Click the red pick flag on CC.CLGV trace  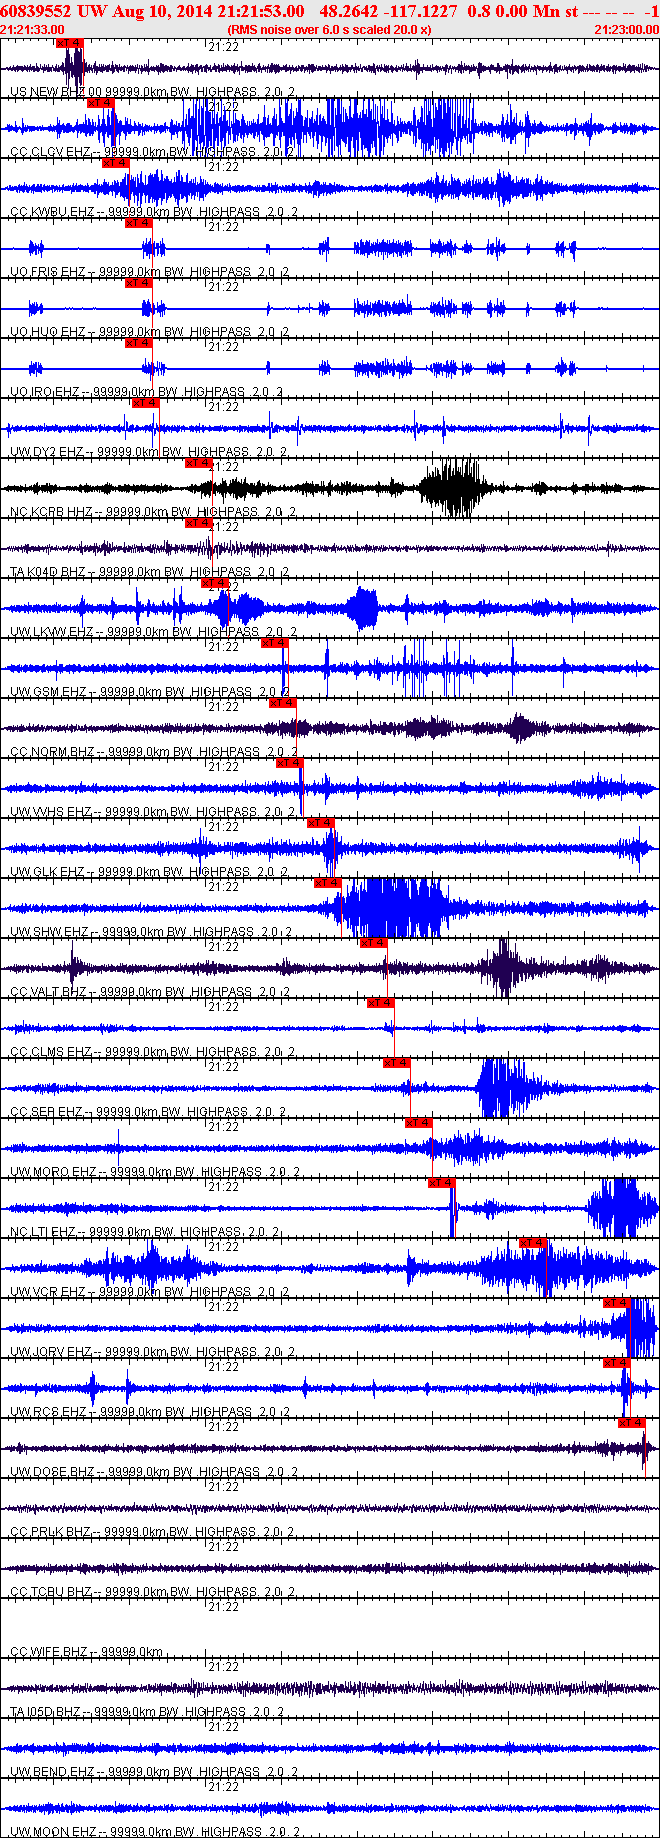(x=101, y=103)
